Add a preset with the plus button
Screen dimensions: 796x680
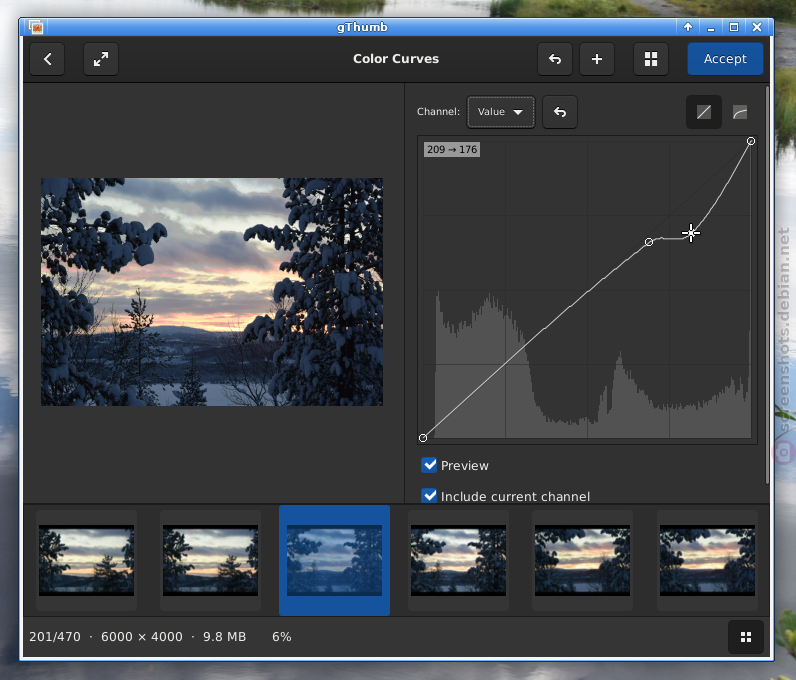point(597,59)
